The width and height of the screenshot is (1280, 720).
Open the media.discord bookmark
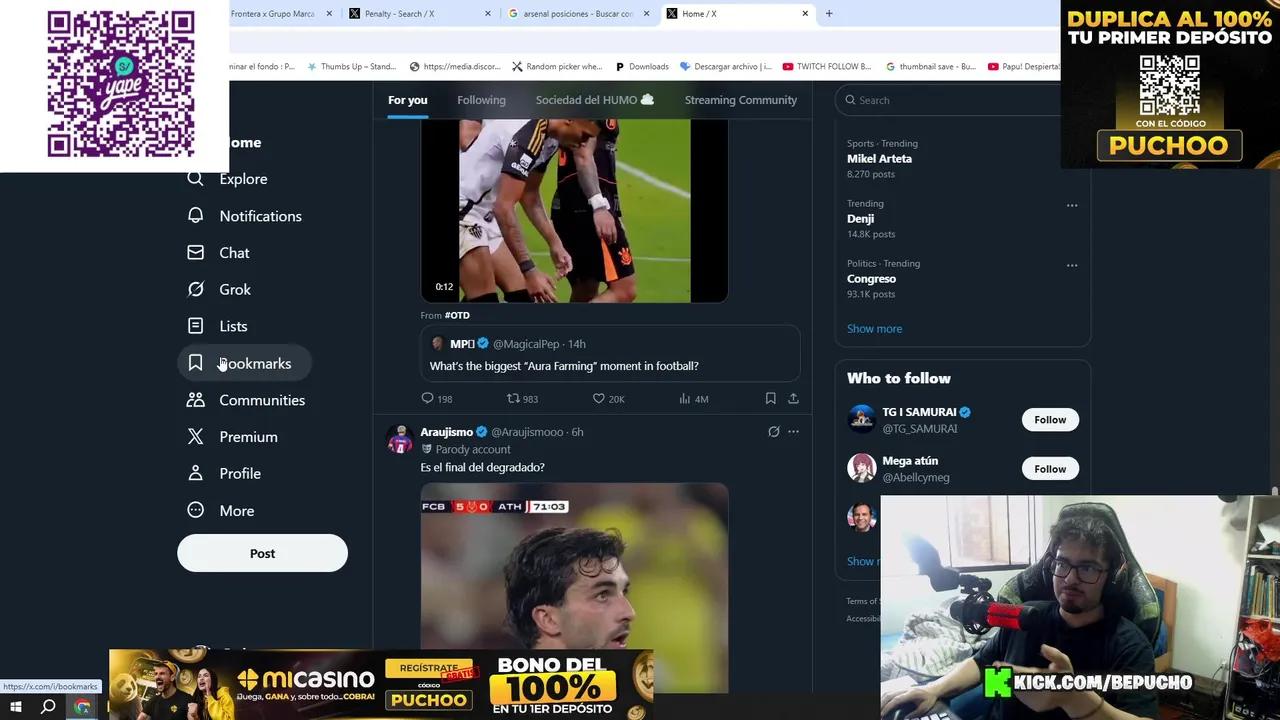[455, 67]
